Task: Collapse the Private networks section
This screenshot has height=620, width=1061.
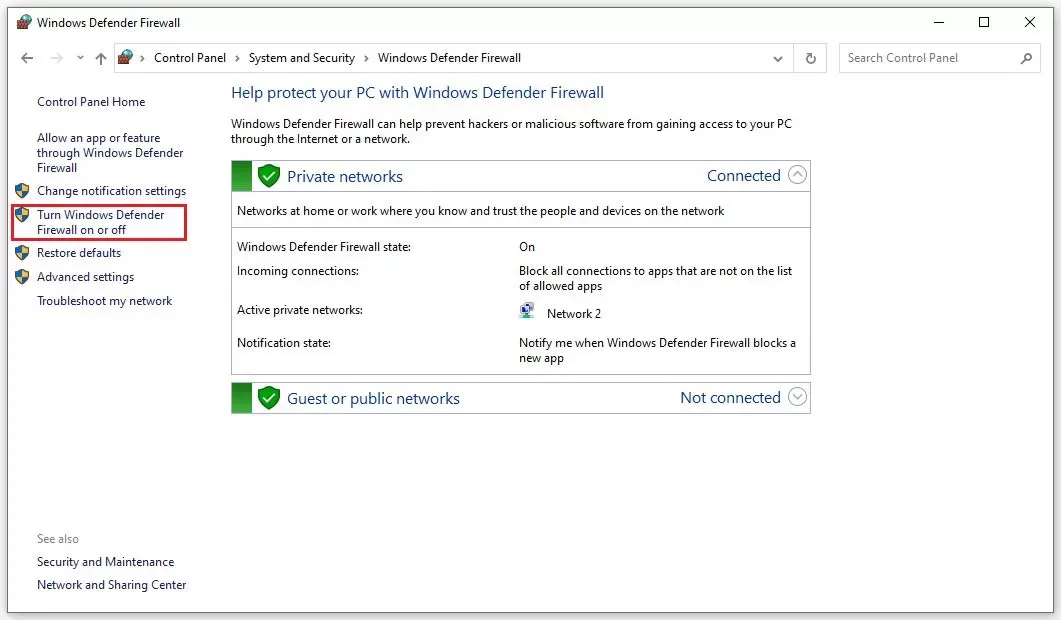Action: coord(797,175)
